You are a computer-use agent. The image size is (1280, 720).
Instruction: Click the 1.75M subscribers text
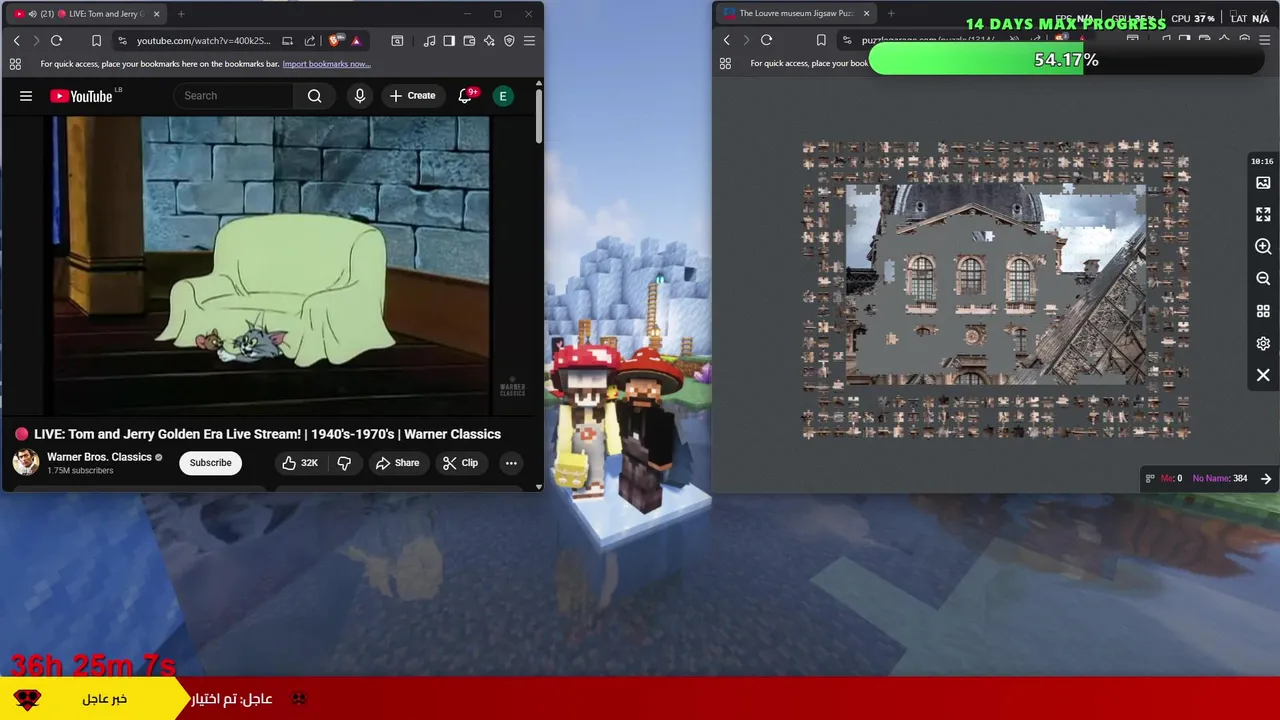pos(80,471)
